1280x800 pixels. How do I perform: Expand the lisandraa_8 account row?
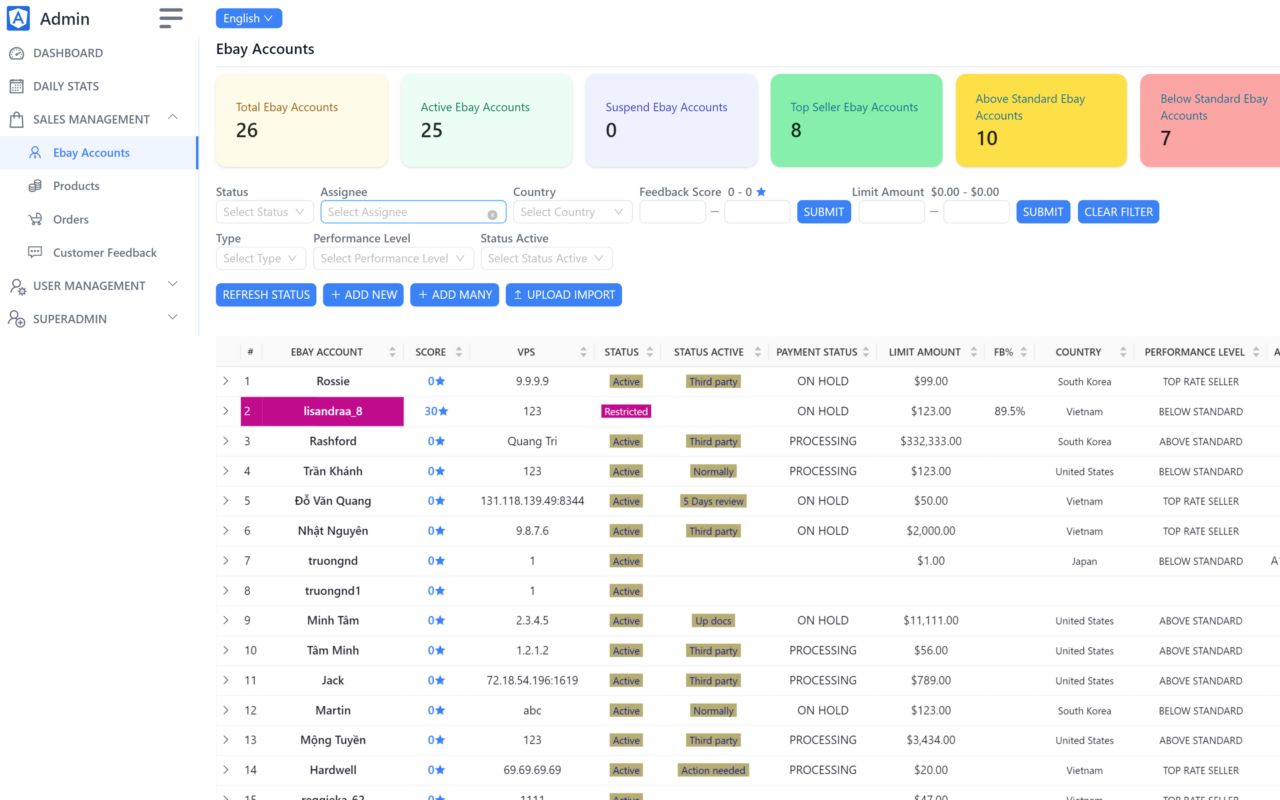pyautogui.click(x=226, y=411)
